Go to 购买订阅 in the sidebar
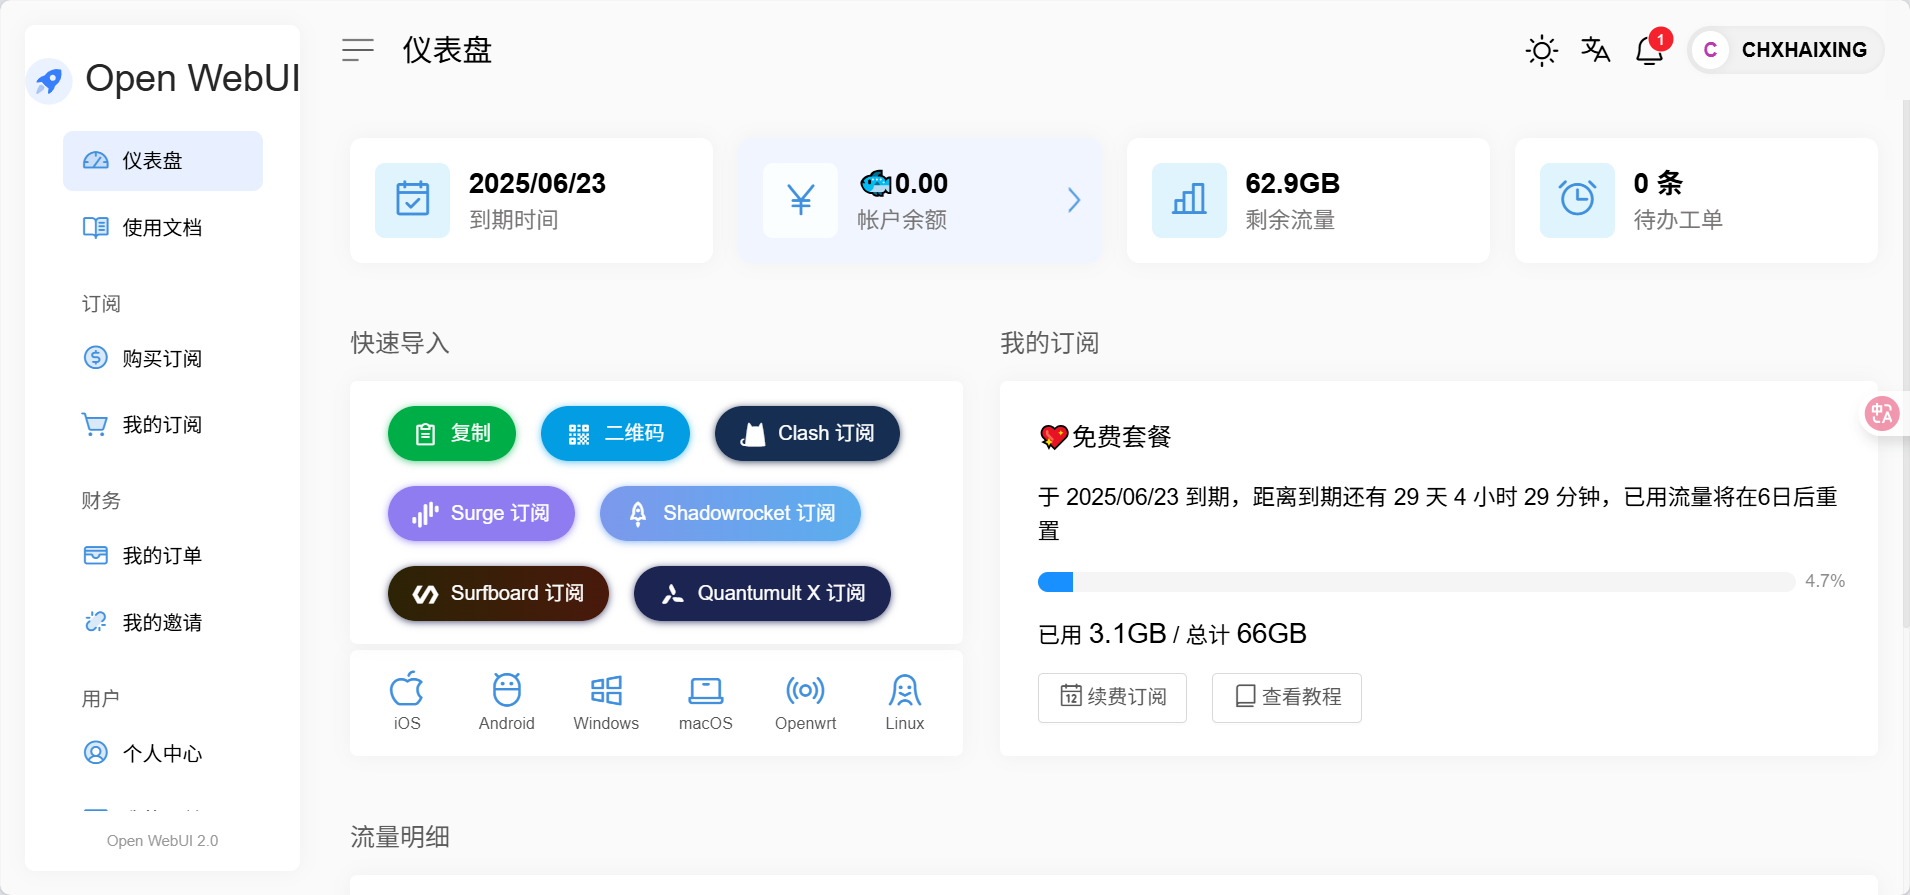The height and width of the screenshot is (895, 1910). (163, 358)
